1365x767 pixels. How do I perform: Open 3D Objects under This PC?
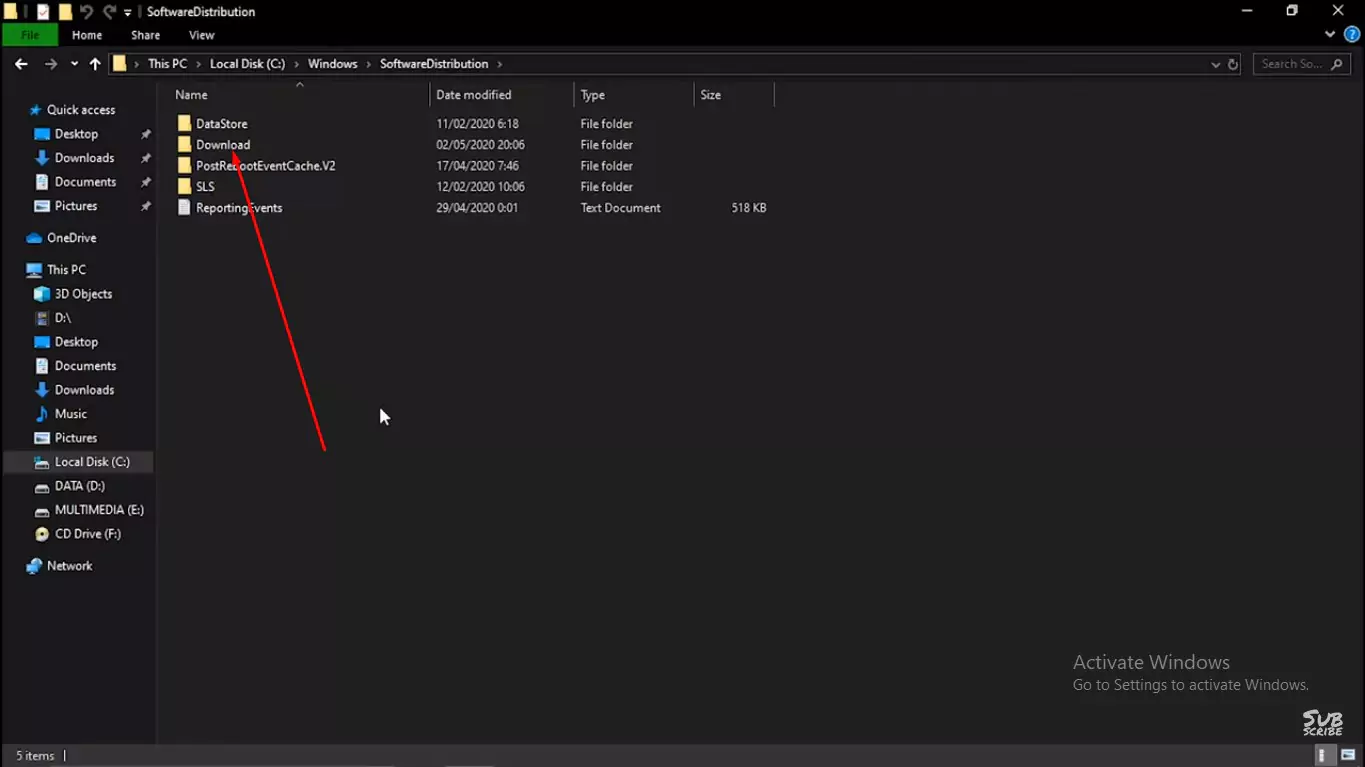83,294
